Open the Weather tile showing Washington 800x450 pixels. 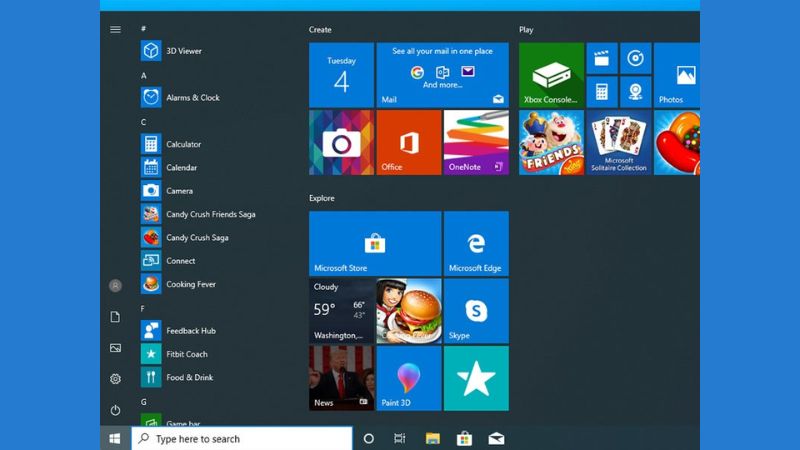pos(341,311)
